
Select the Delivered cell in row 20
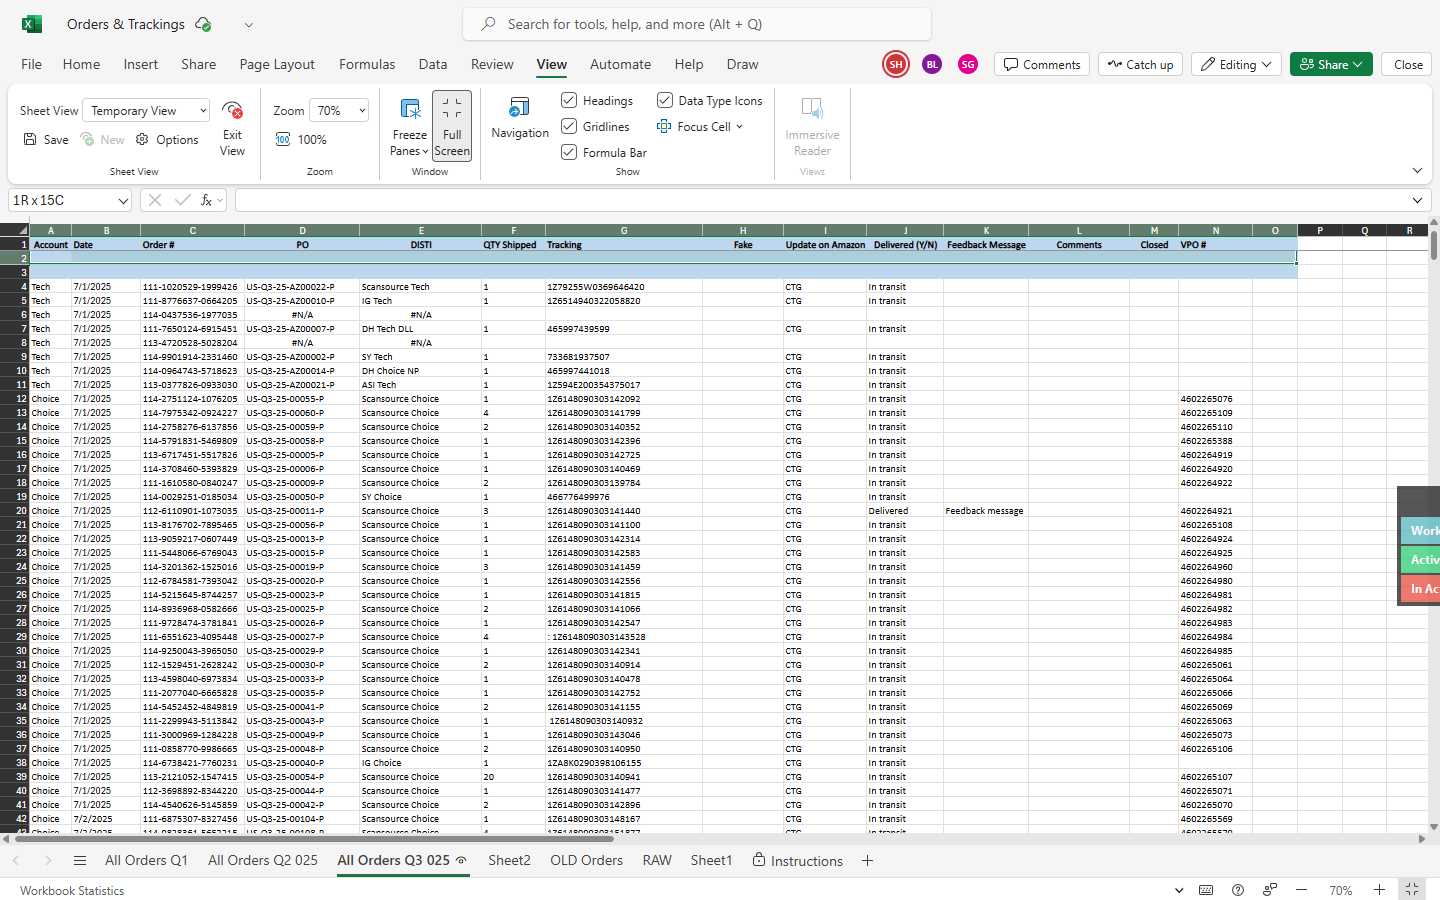tap(904, 511)
